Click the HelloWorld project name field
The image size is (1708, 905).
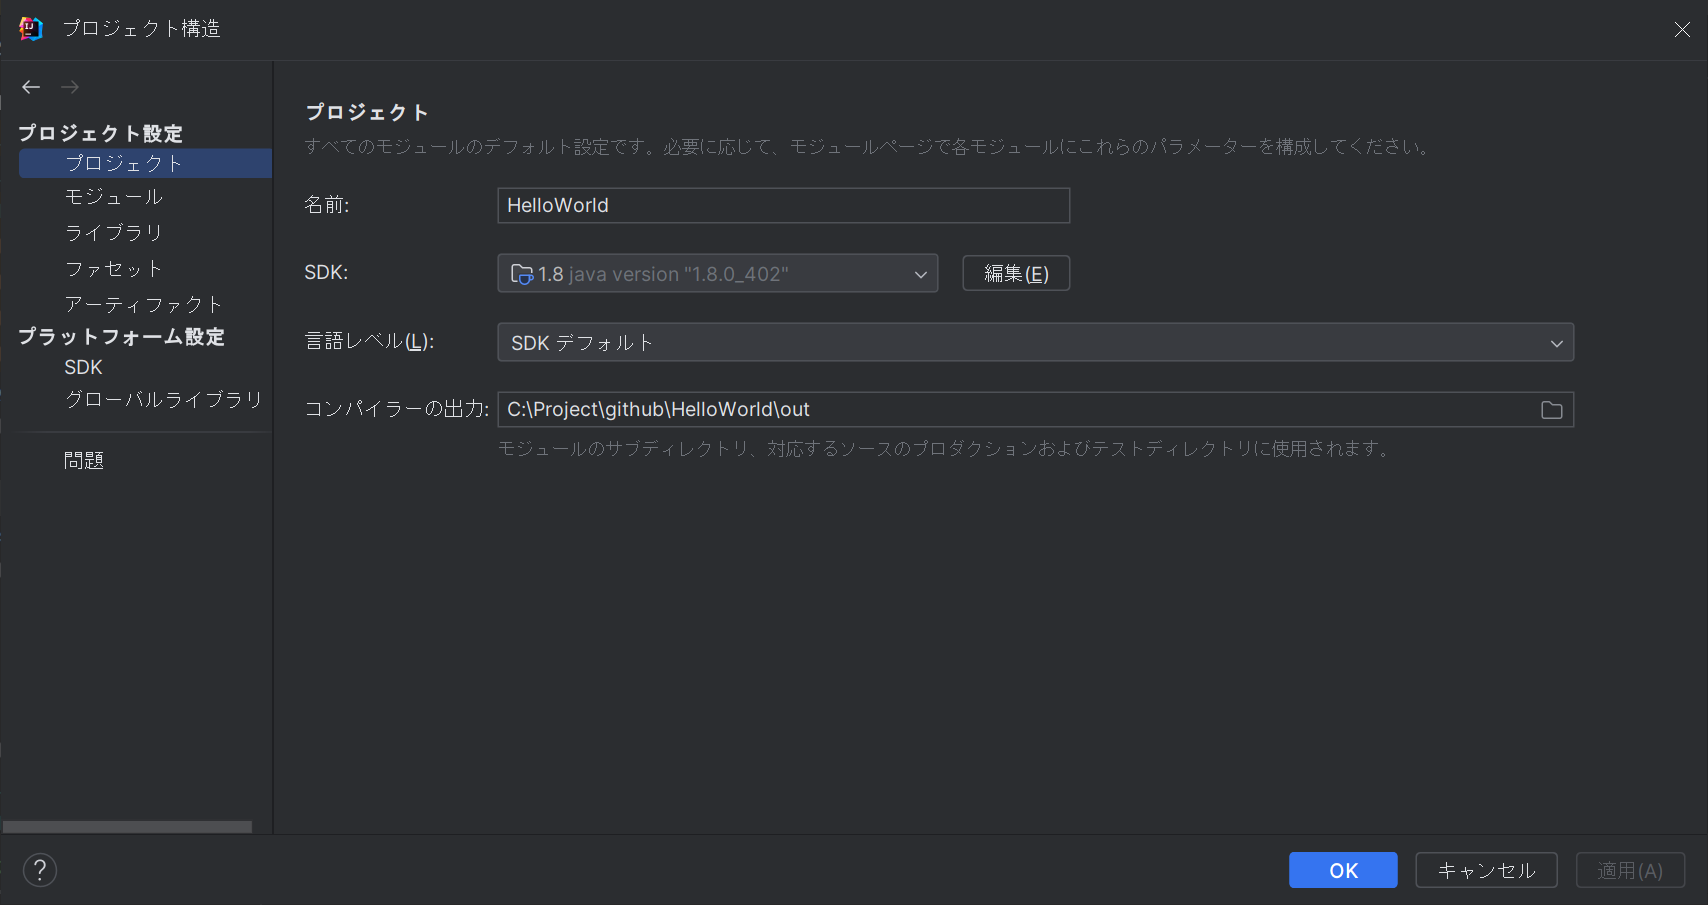[783, 206]
